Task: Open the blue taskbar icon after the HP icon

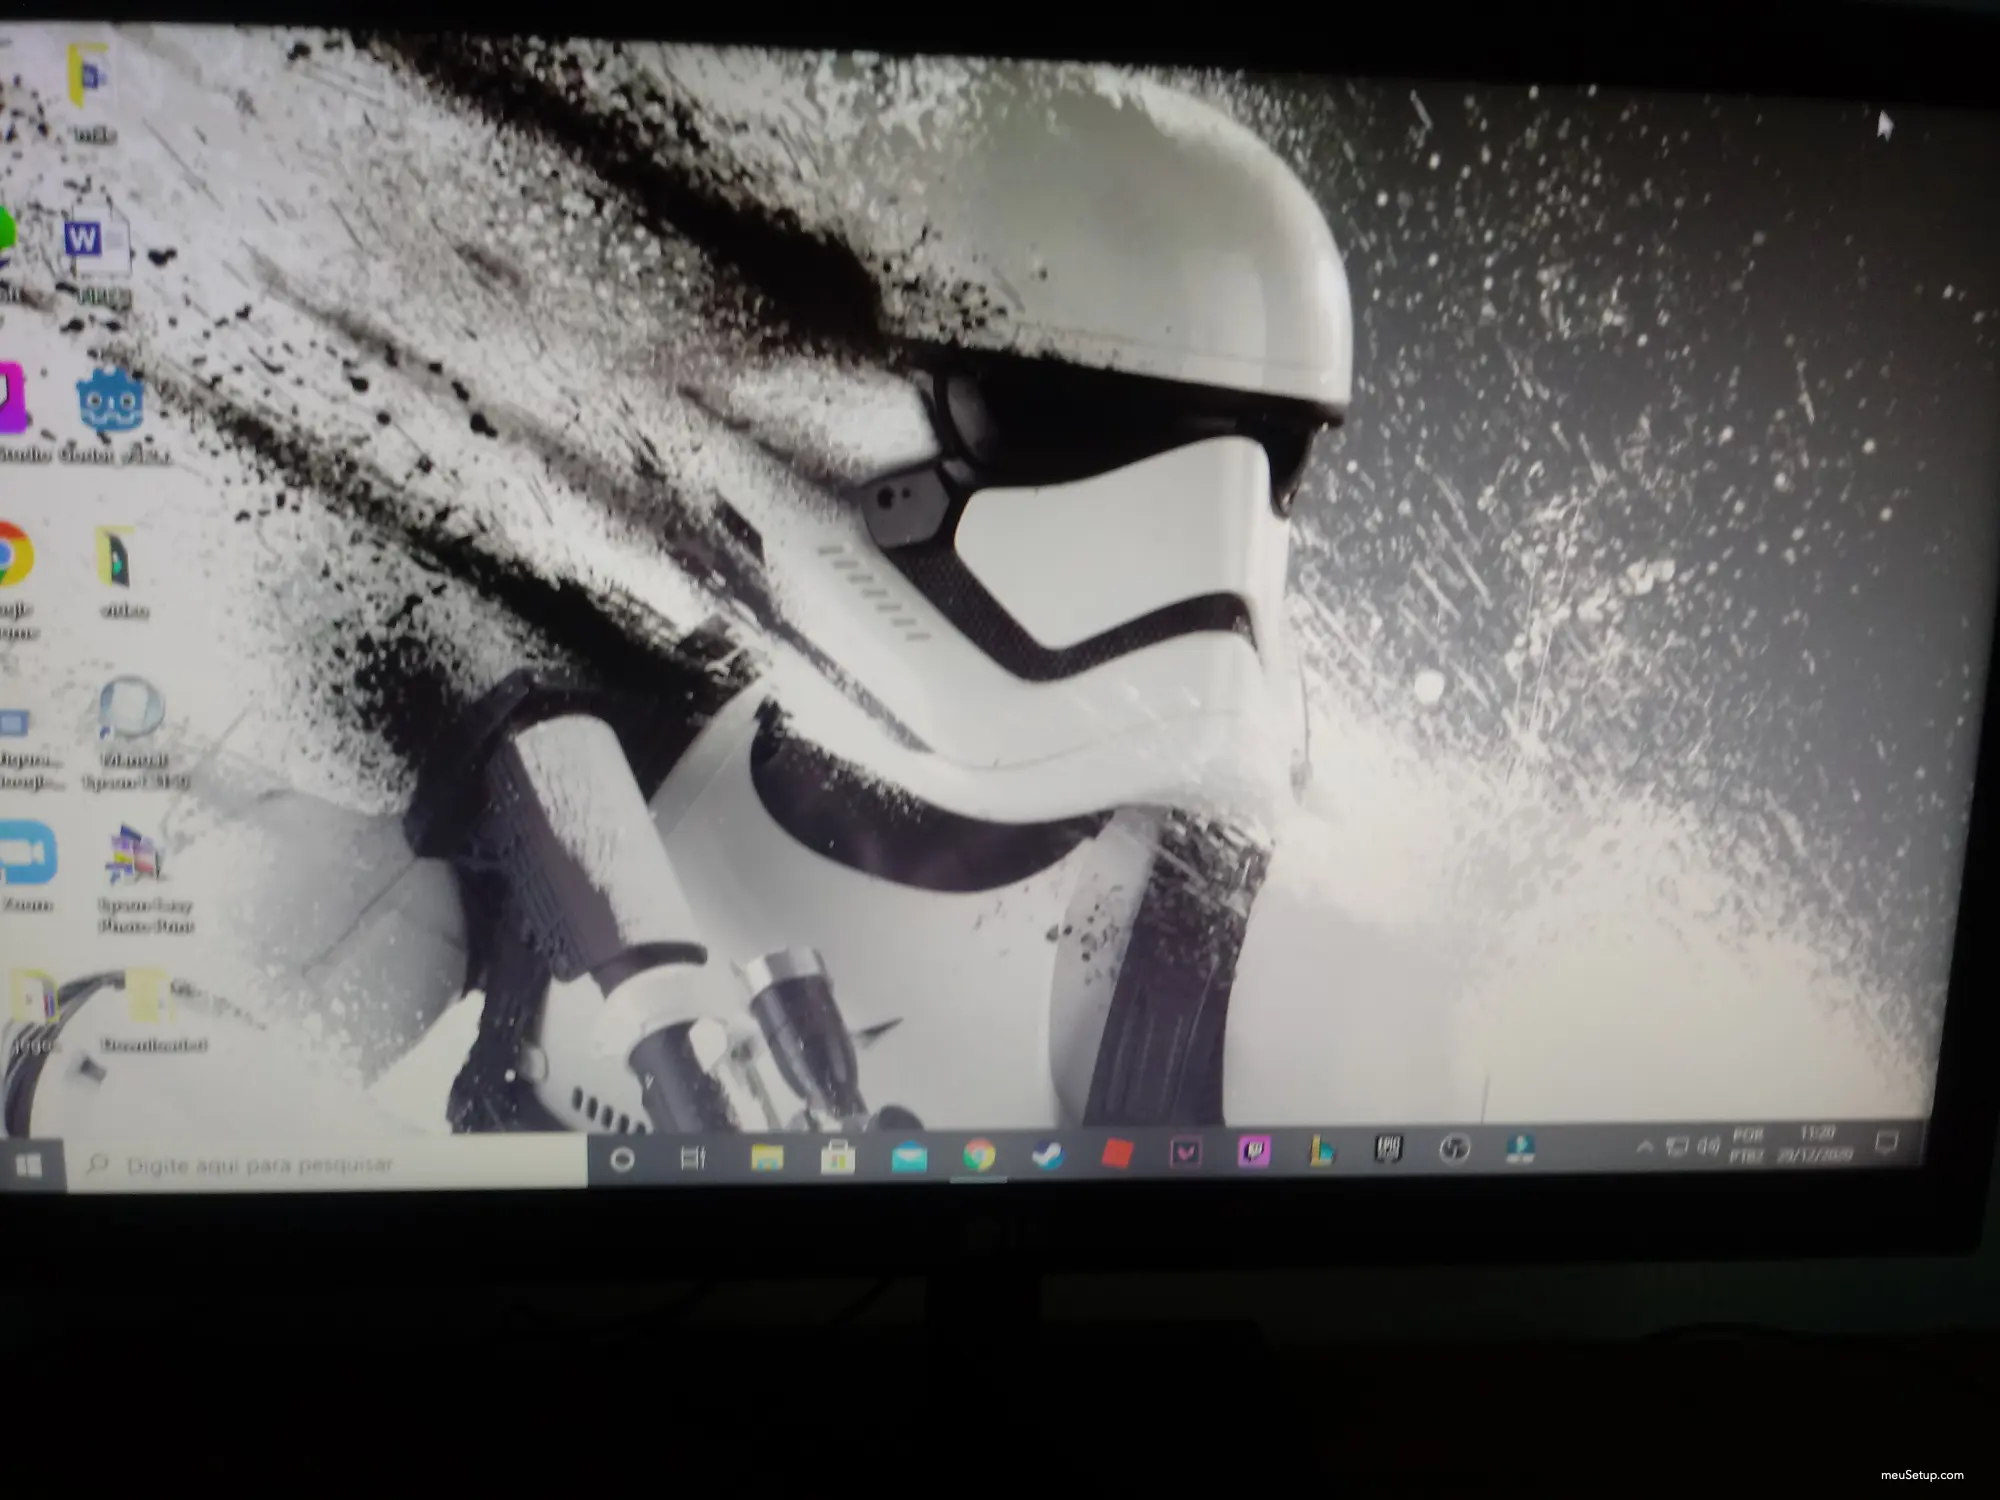Action: [1520, 1149]
